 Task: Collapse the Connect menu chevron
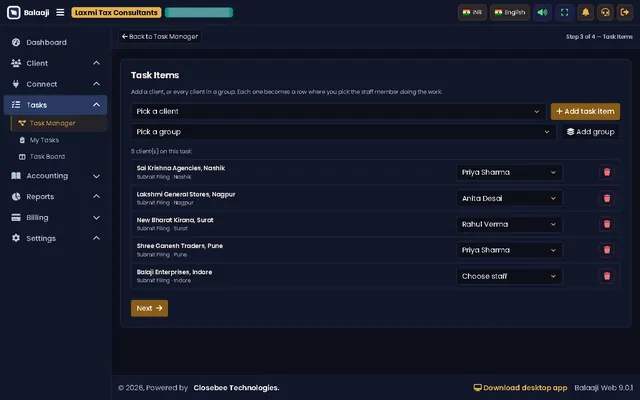tap(96, 84)
